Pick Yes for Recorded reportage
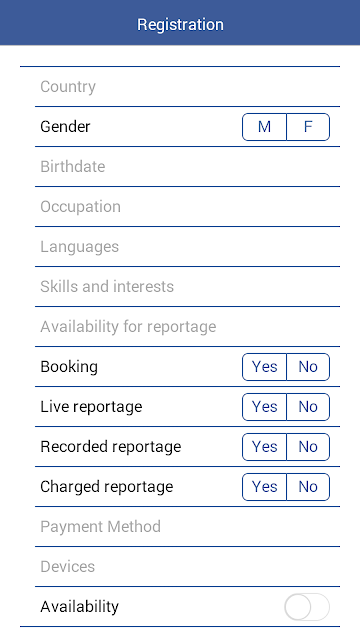Image resolution: width=360 pixels, height=640 pixels. [x=264, y=447]
